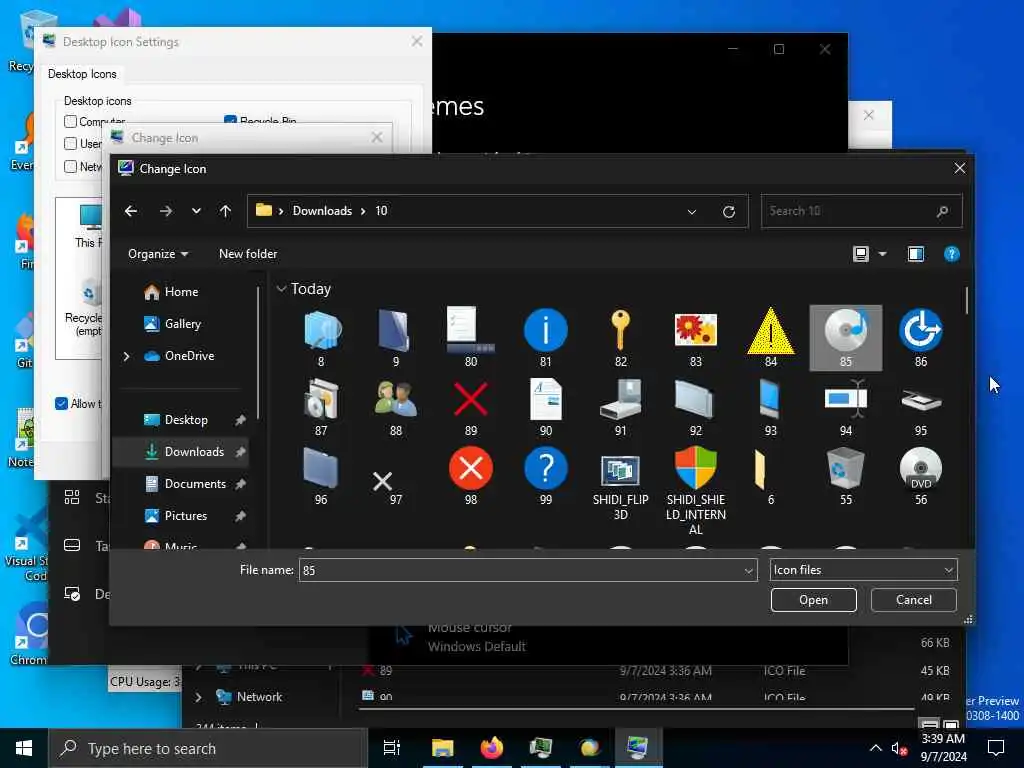1024x768 pixels.
Task: Select the blue info icon 81
Action: point(545,338)
